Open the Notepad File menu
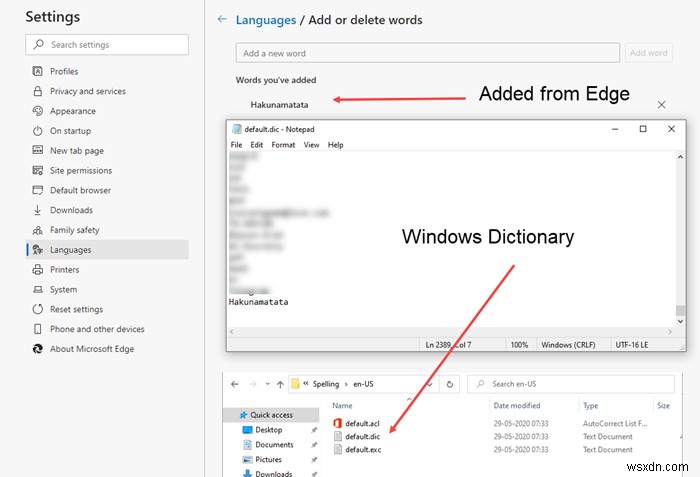Viewport: 700px width, 477px height. click(x=236, y=145)
